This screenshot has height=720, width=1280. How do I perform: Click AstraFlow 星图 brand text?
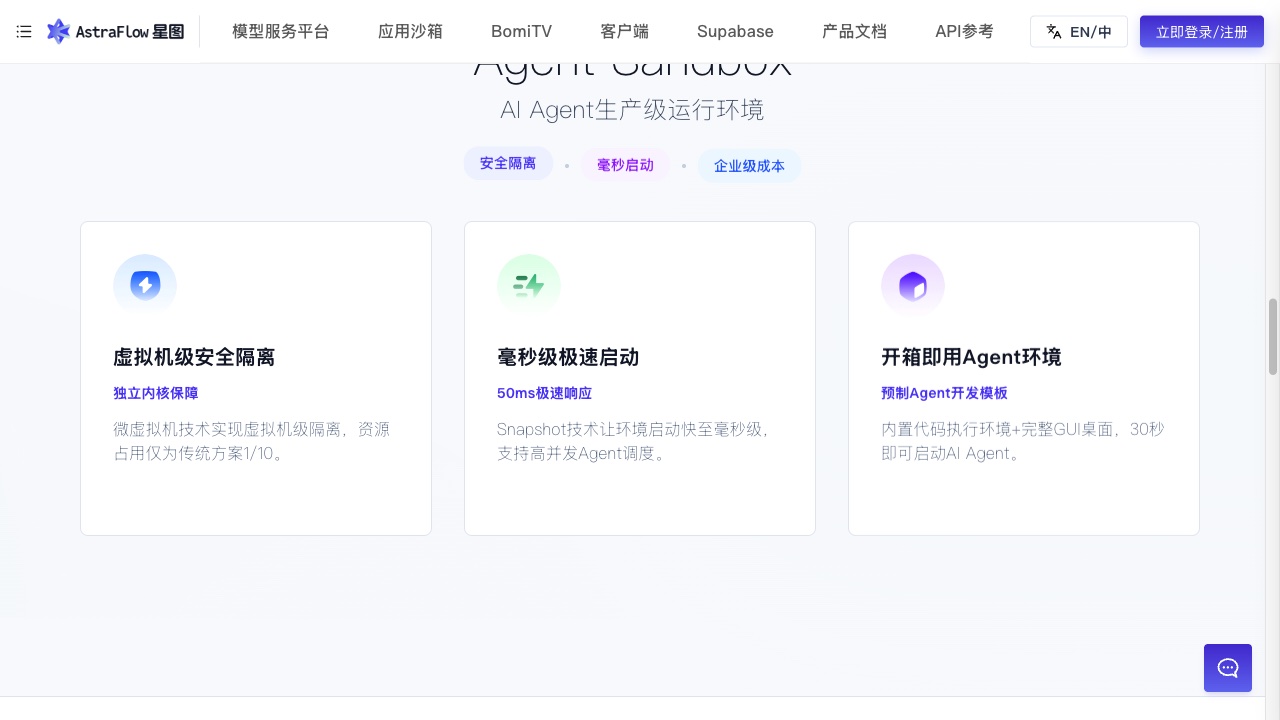click(x=130, y=32)
